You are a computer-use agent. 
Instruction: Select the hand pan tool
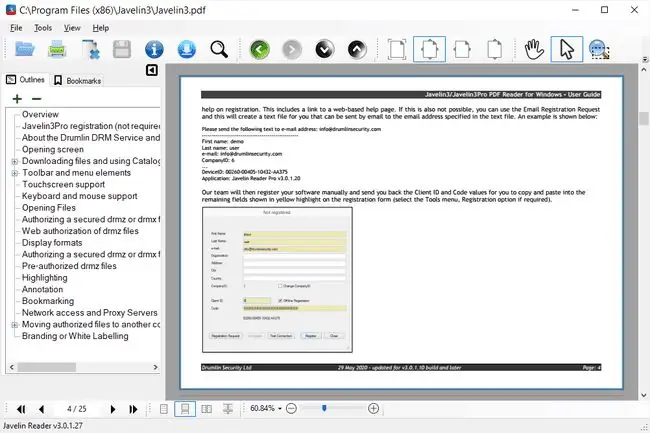point(534,49)
